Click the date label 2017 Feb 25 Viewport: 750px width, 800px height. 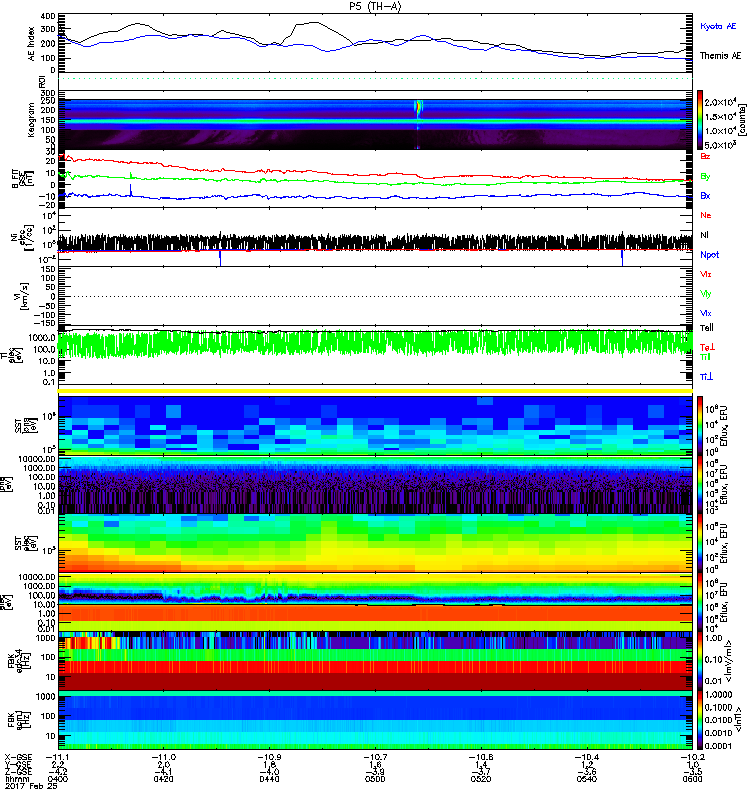tap(31, 786)
